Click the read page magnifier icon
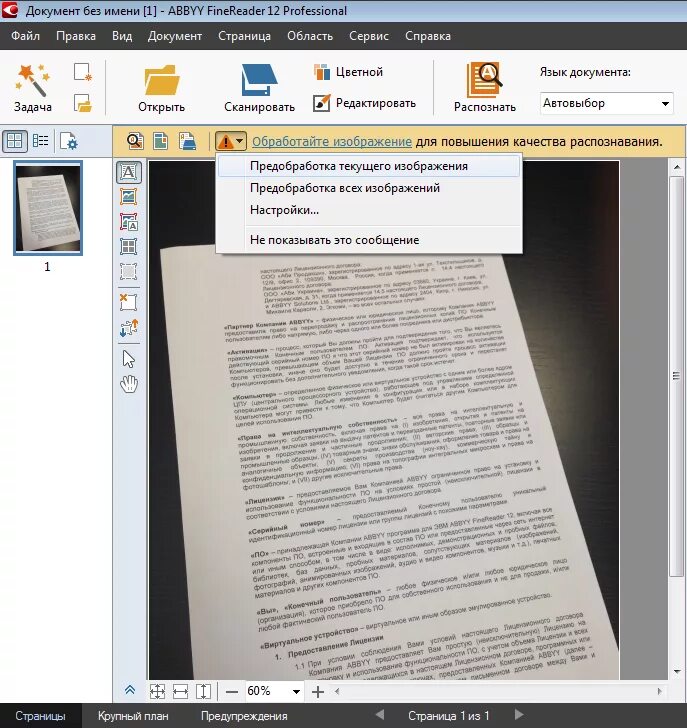The height and width of the screenshot is (728, 687). (135, 141)
